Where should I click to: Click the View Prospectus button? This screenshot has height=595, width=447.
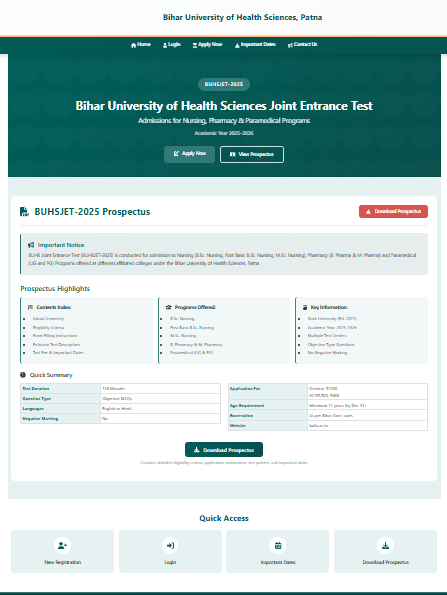point(252,154)
